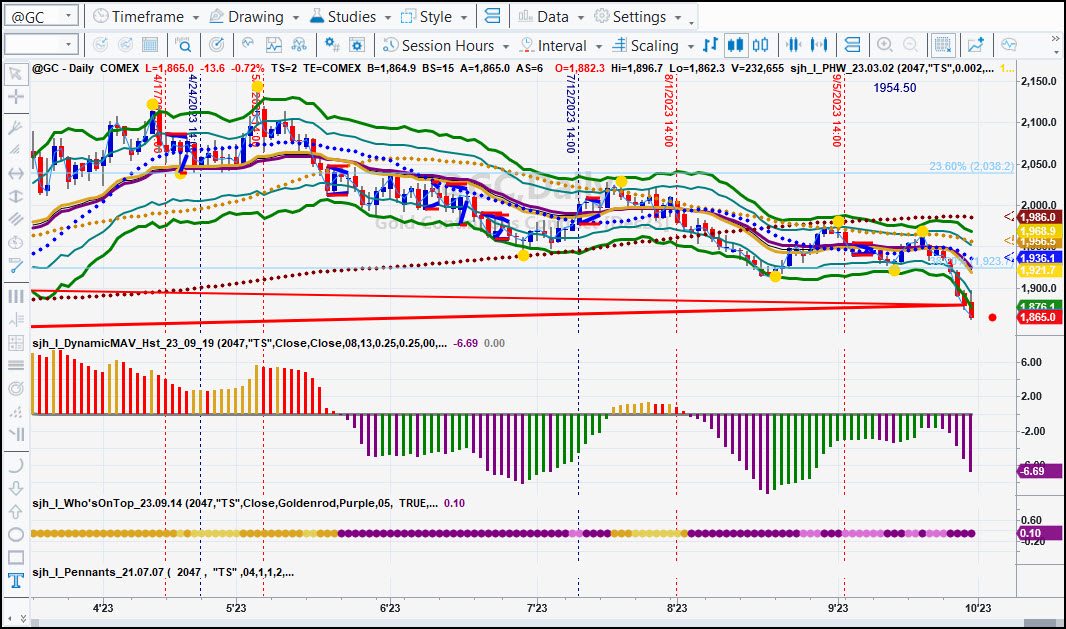
Task: Click the decrease bar spacing icon
Action: (x=793, y=46)
